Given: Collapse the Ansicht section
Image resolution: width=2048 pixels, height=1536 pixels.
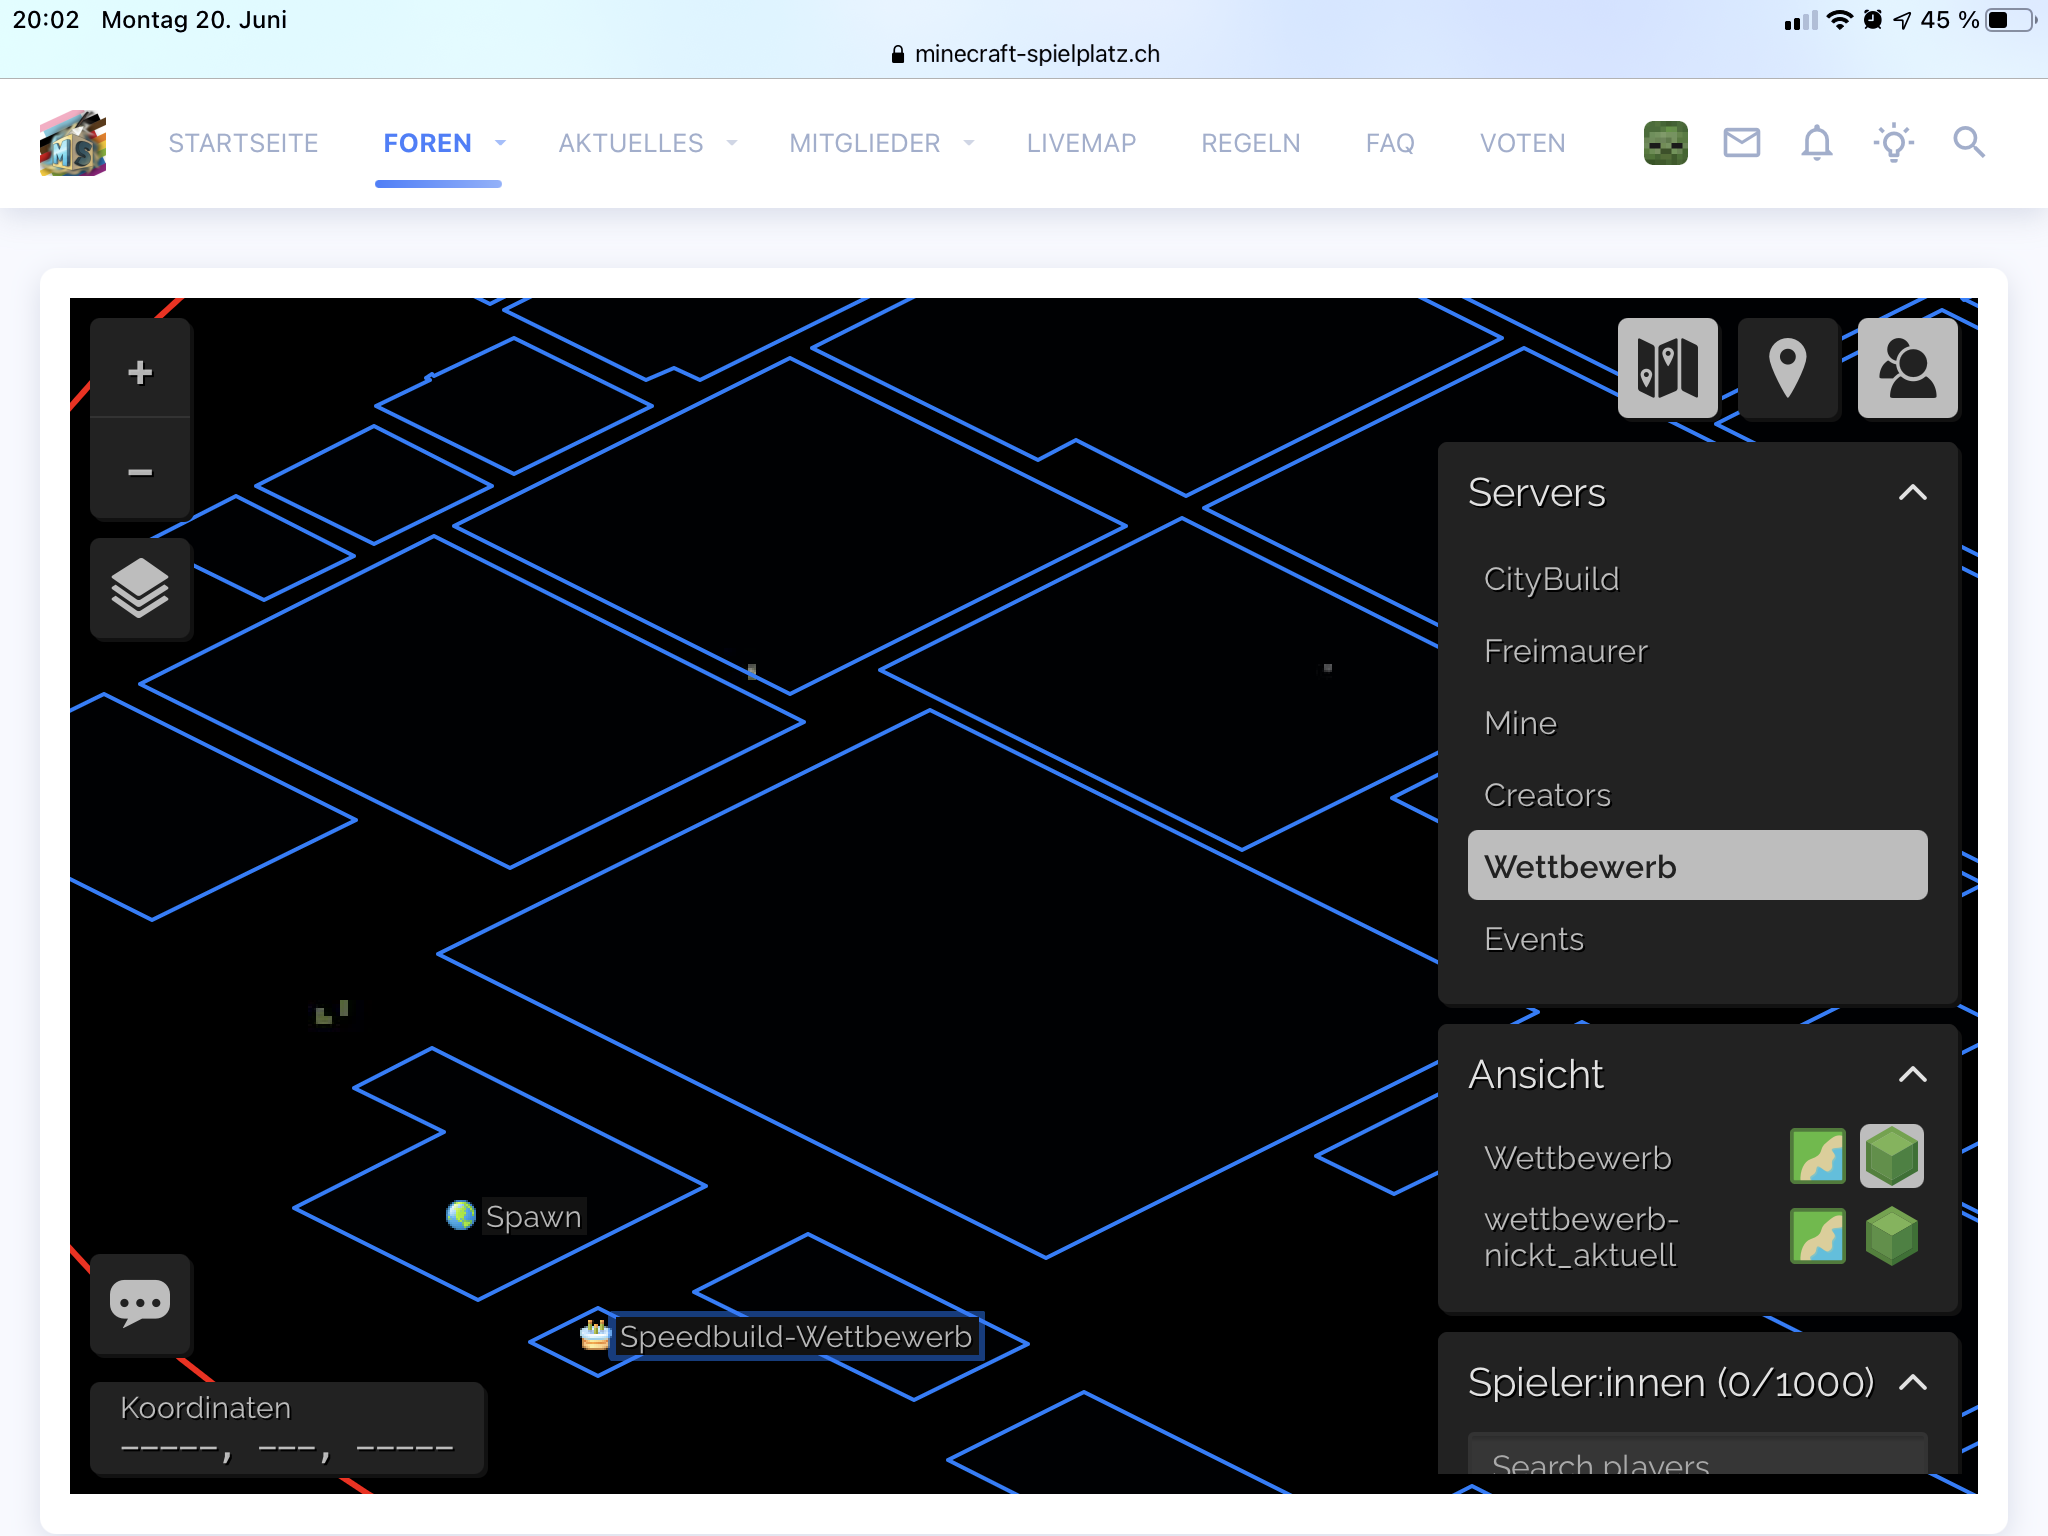Looking at the screenshot, I should [x=1912, y=1075].
